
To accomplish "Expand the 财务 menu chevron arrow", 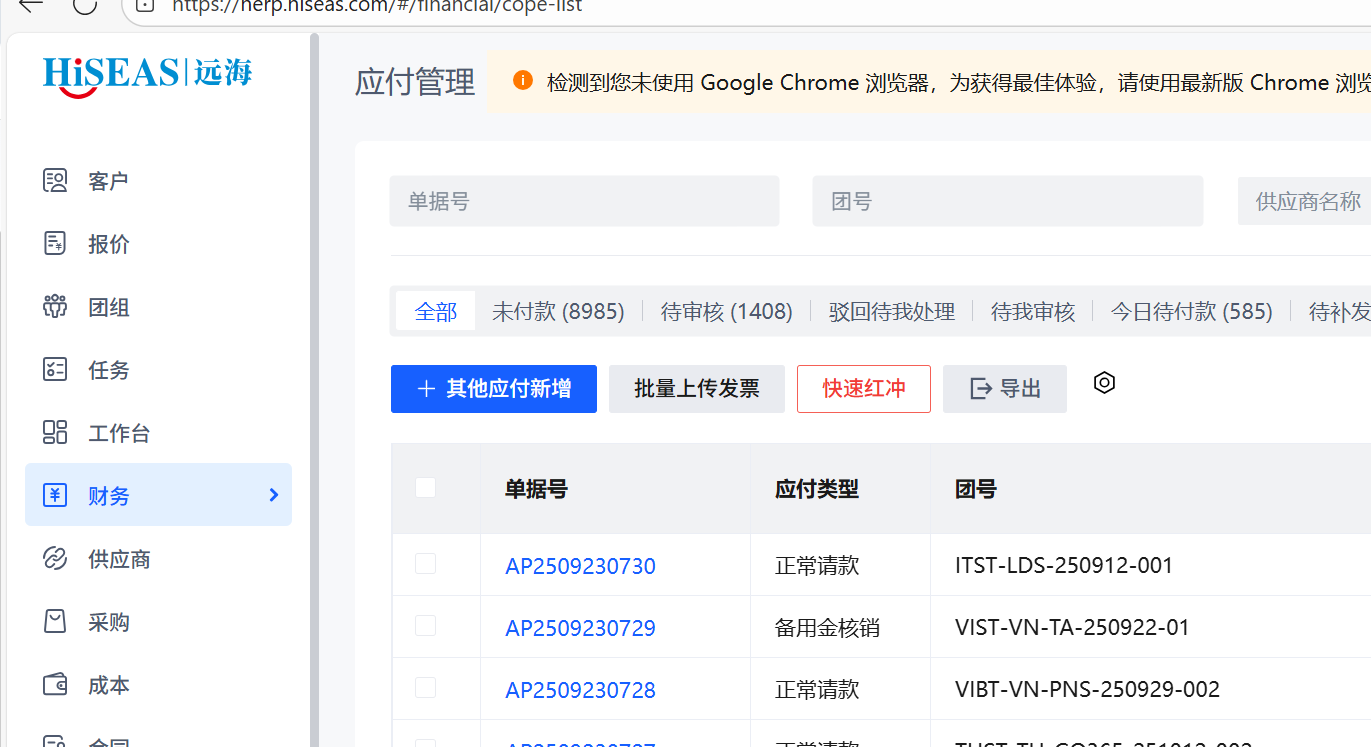I will pos(274,495).
